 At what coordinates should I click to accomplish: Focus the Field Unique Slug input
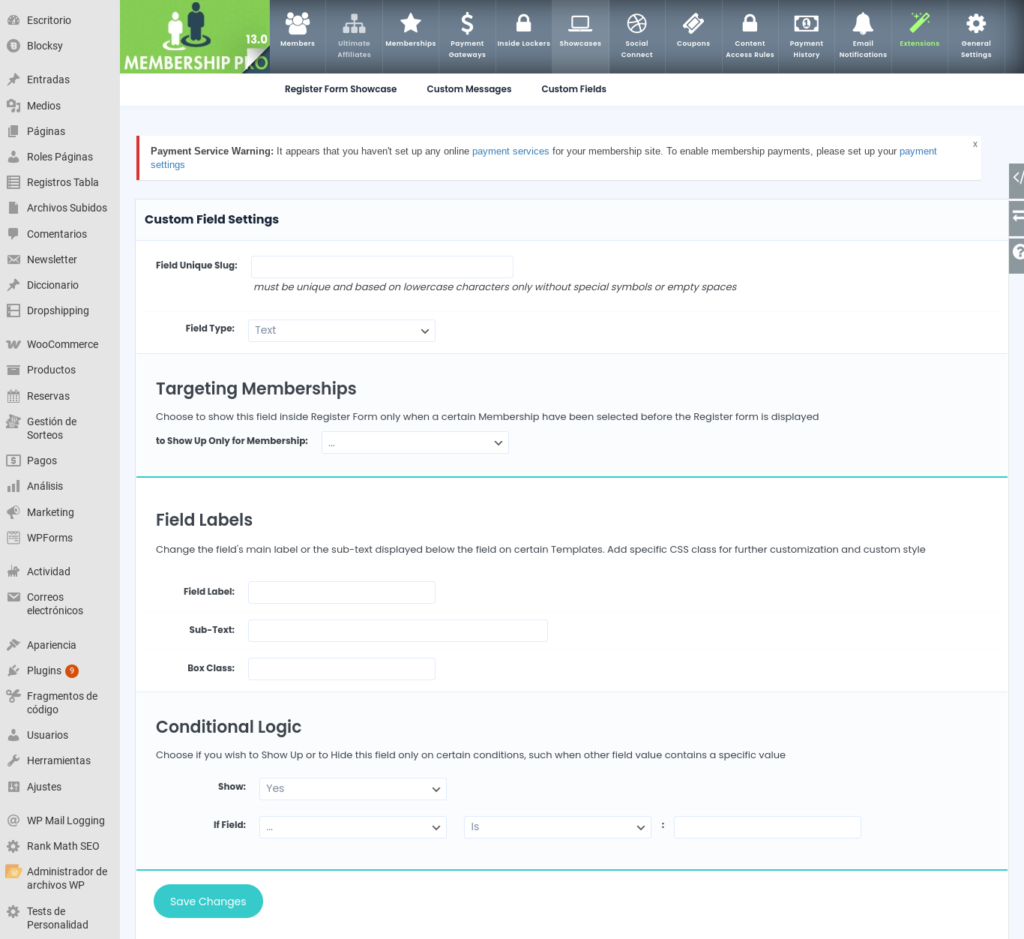(x=382, y=266)
